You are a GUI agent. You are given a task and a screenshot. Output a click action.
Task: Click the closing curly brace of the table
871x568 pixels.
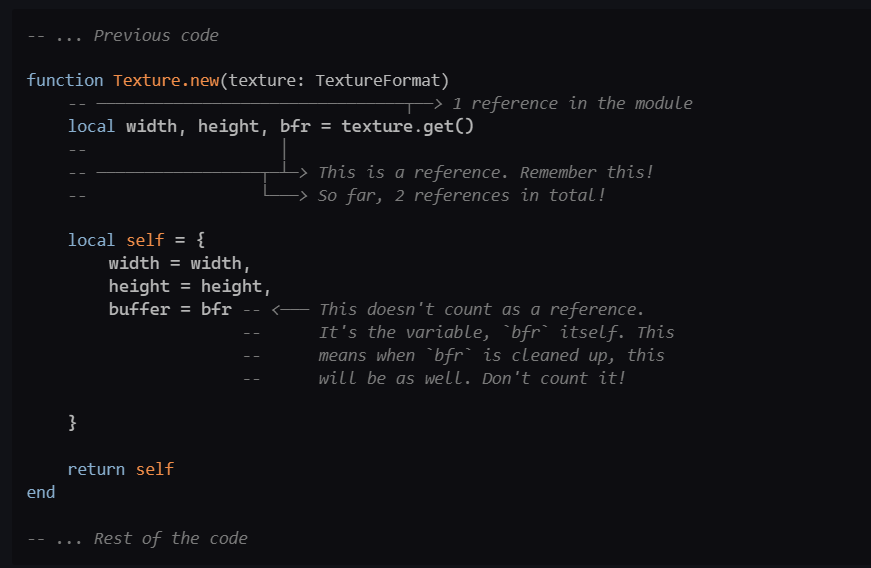pos(73,423)
